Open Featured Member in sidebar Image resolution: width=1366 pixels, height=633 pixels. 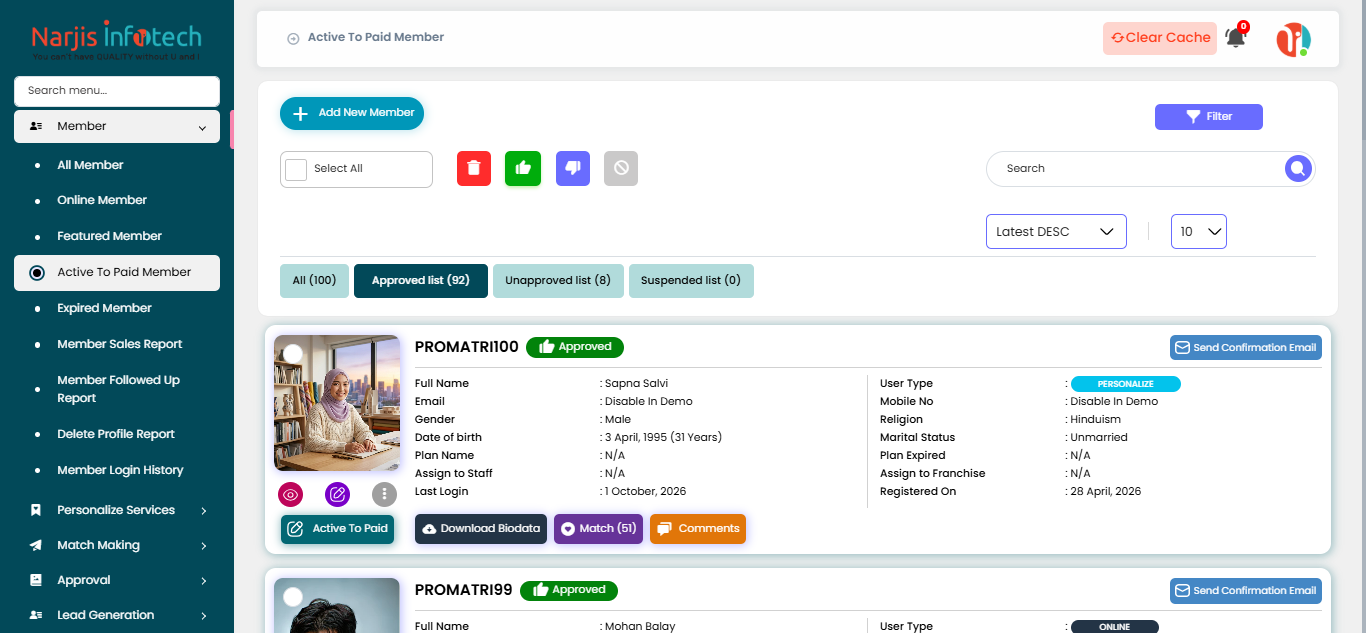pos(109,236)
